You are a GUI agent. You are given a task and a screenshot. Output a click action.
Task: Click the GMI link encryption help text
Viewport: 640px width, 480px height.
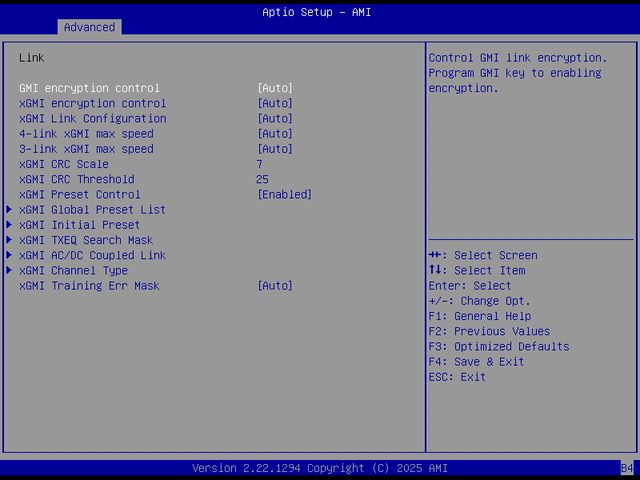(518, 73)
